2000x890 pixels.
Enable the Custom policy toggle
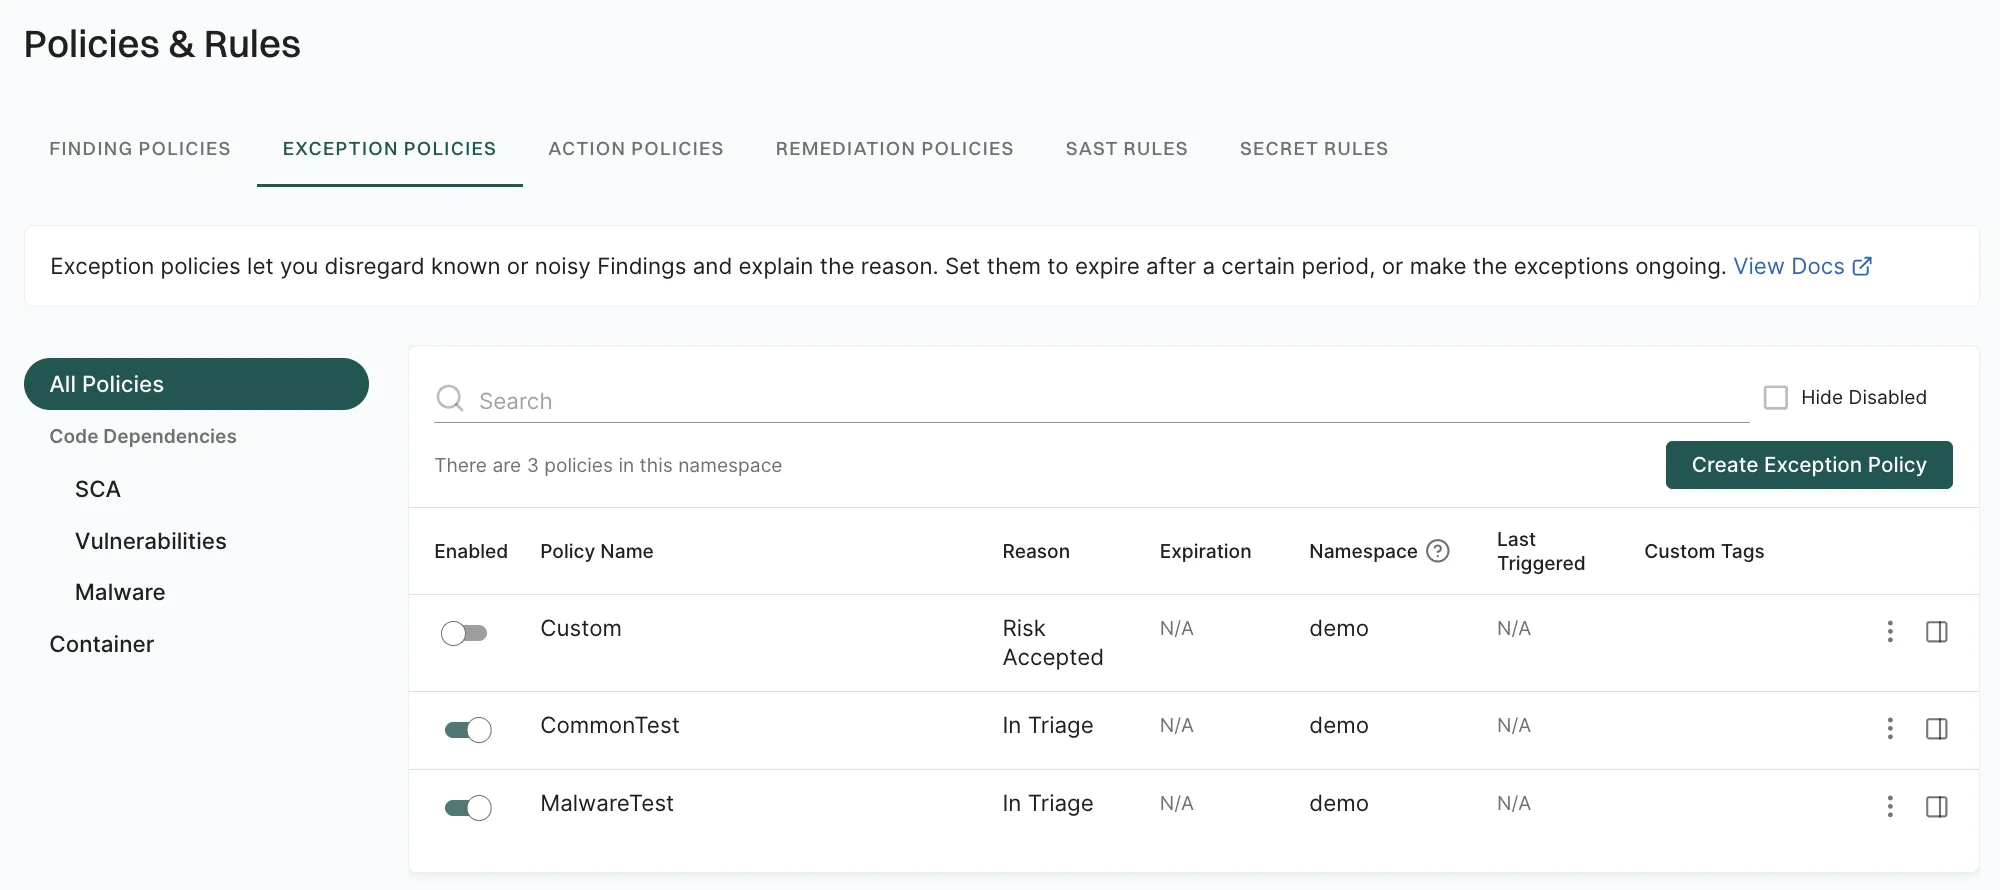tap(464, 633)
